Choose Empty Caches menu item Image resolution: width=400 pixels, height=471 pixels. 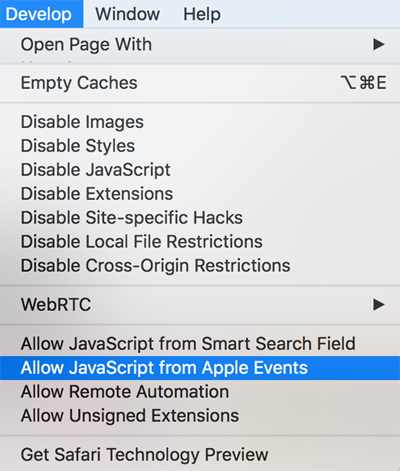pos(200,83)
